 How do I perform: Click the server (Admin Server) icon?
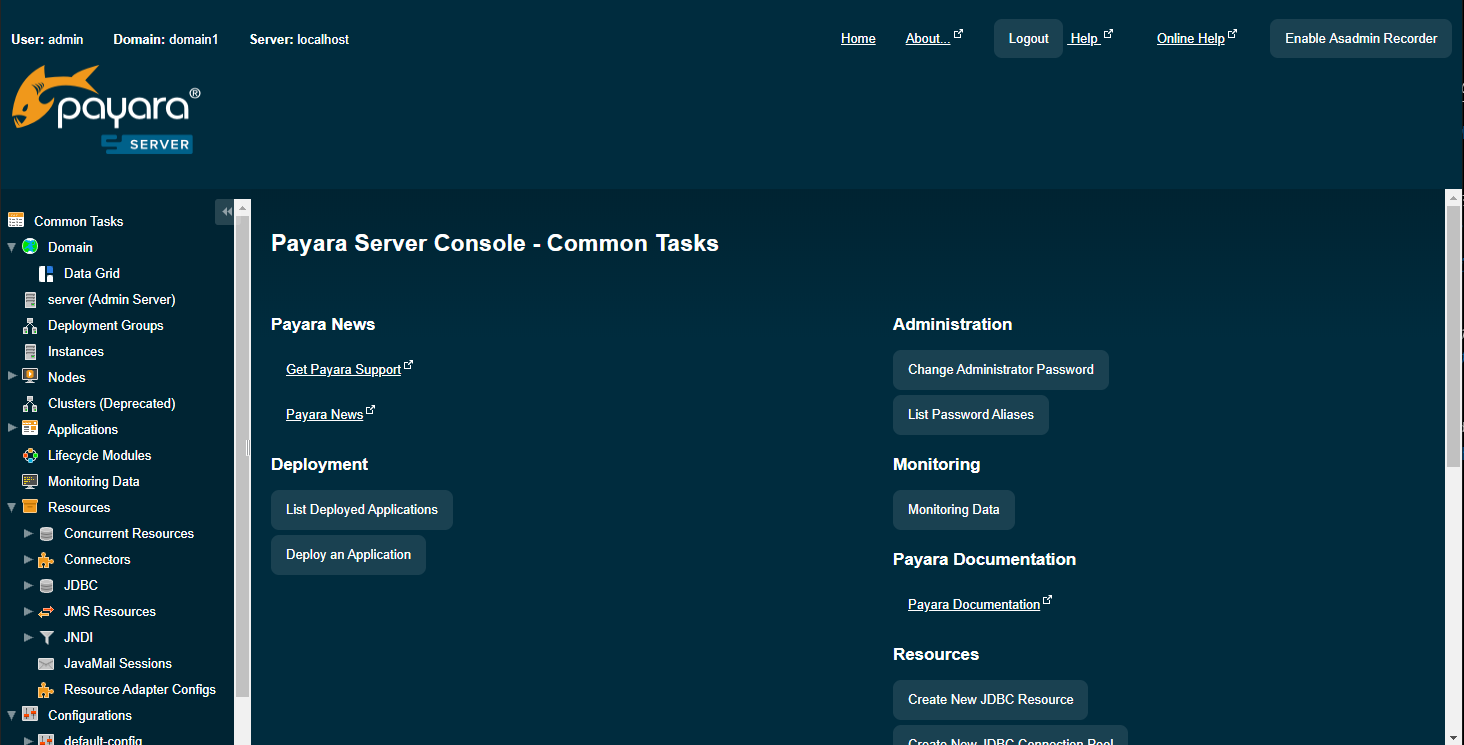(x=30, y=299)
